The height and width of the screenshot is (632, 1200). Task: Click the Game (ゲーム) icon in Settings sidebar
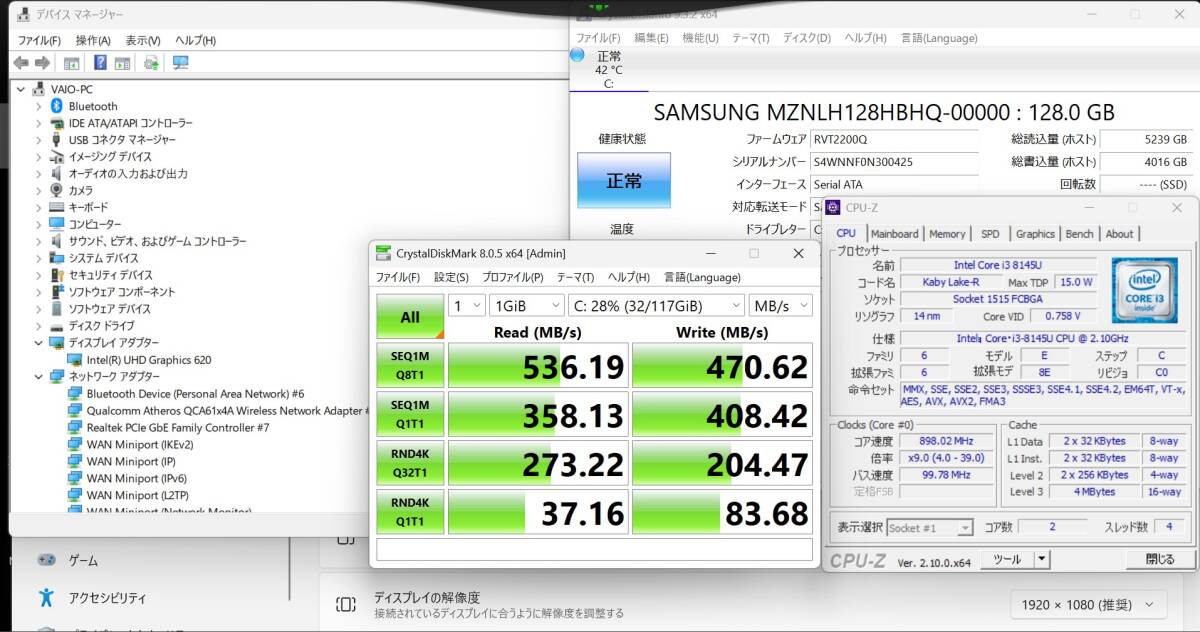pos(45,560)
